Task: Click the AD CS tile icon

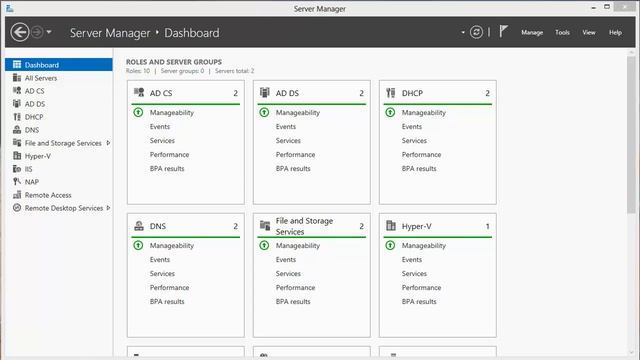Action: (x=139, y=93)
